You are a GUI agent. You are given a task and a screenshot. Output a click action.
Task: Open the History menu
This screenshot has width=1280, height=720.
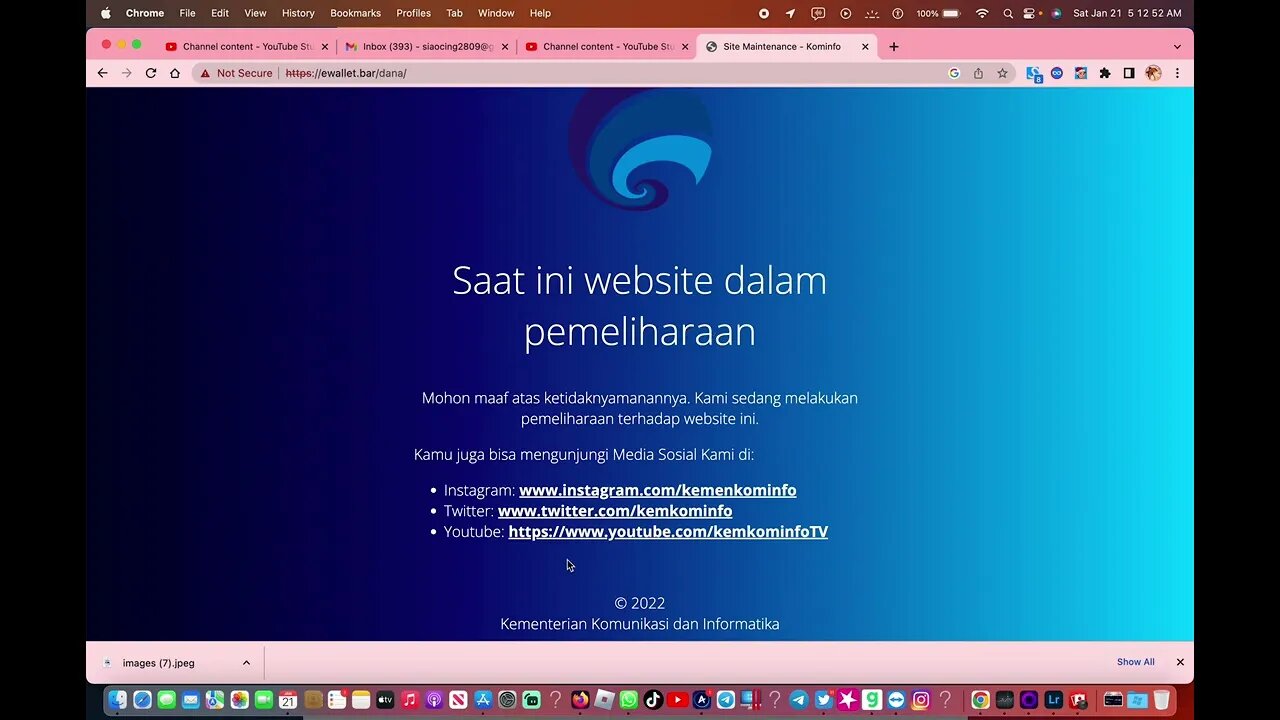(298, 13)
